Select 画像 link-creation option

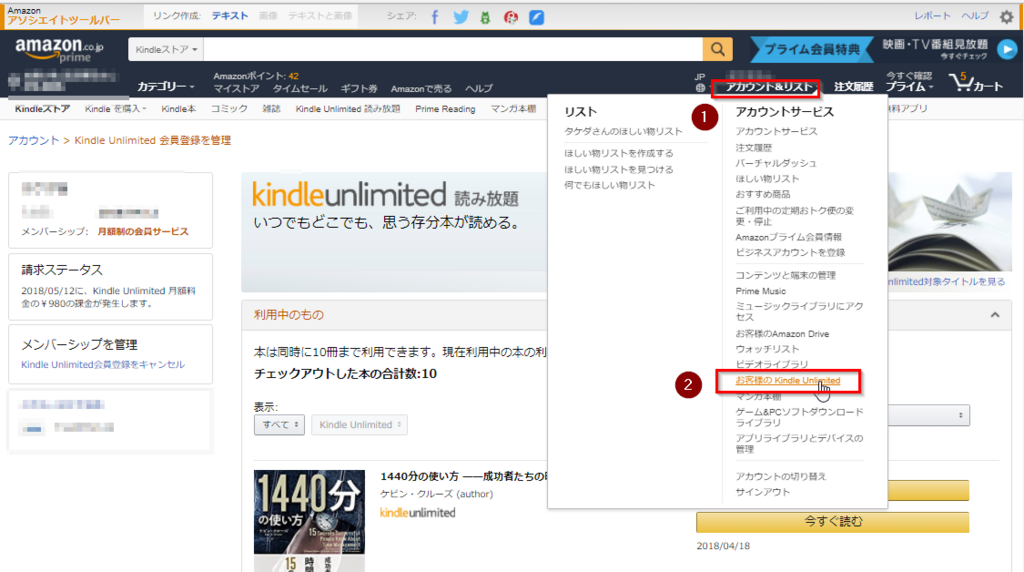(x=268, y=16)
